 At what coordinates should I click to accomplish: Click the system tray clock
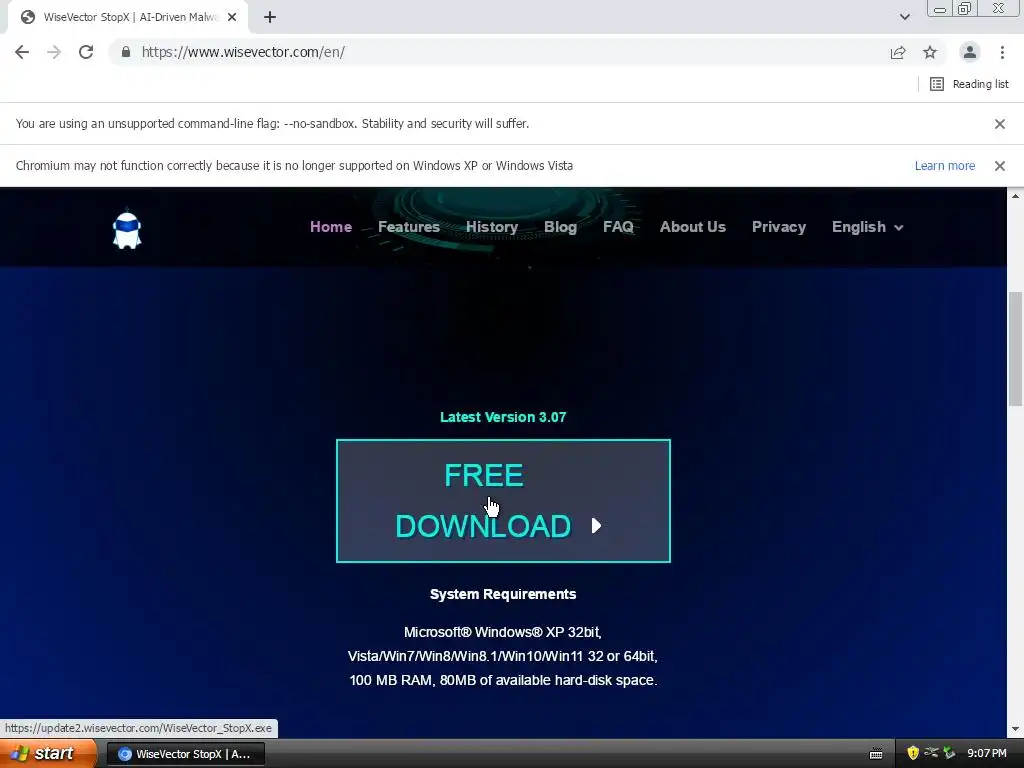tap(987, 754)
